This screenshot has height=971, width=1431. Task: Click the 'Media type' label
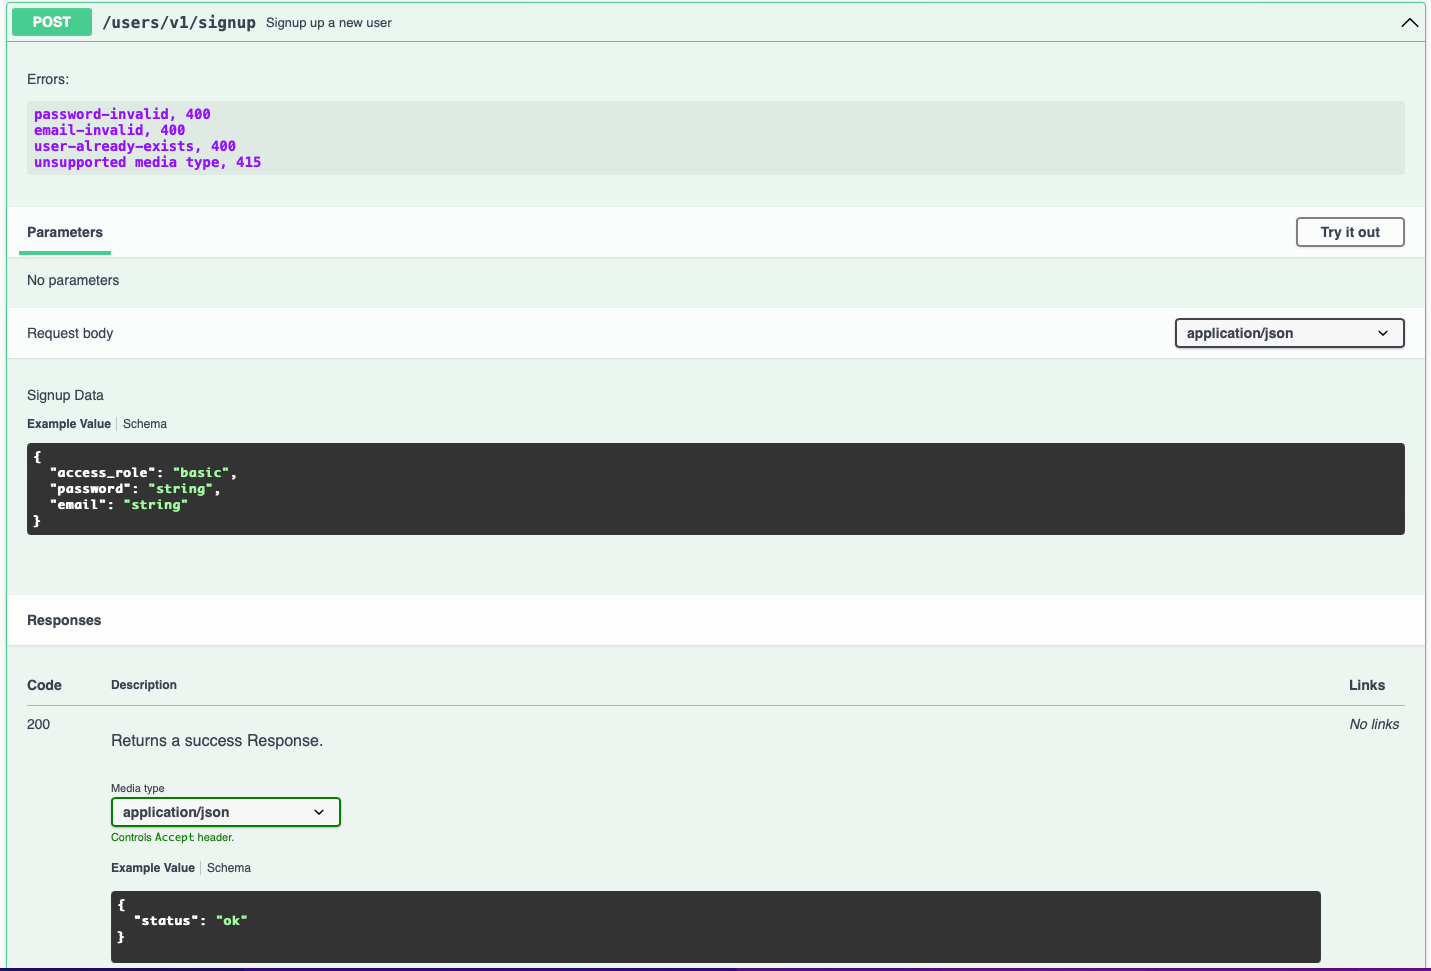pos(138,788)
